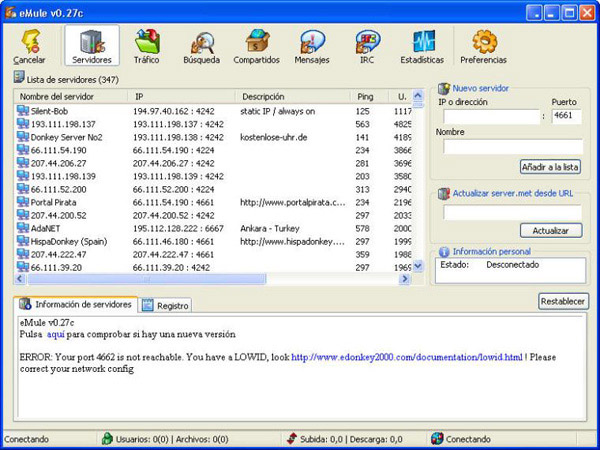Select the 193.111.198.139 server row

coord(214,176)
